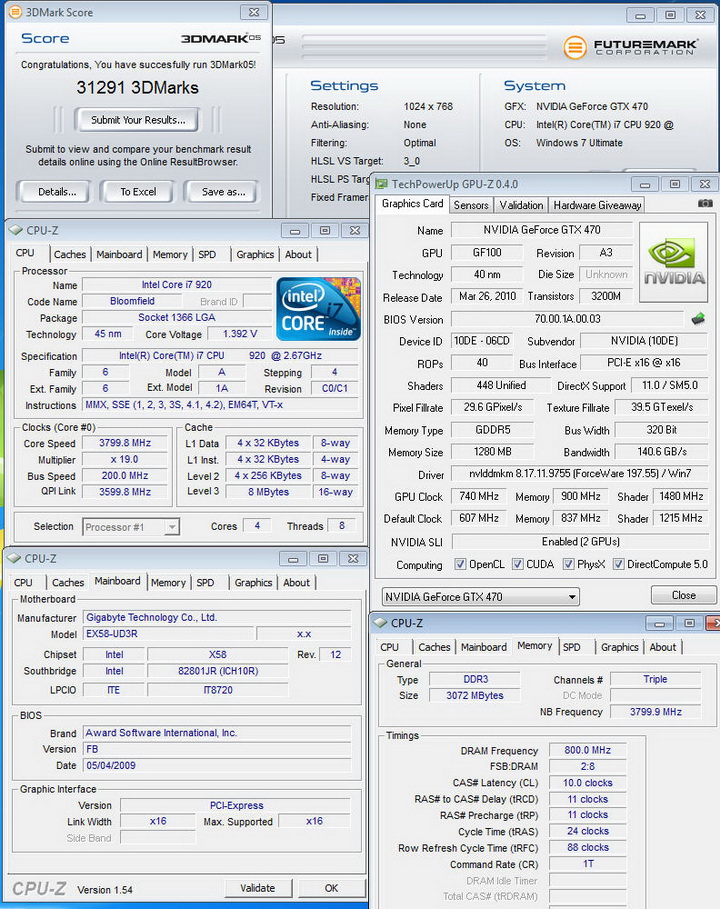
Task: Open Caches tab in top CPU-Z window
Action: pos(70,254)
